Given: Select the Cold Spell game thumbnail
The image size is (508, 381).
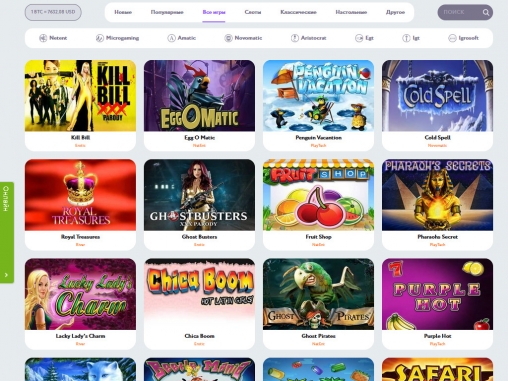Looking at the screenshot, I should click(437, 96).
